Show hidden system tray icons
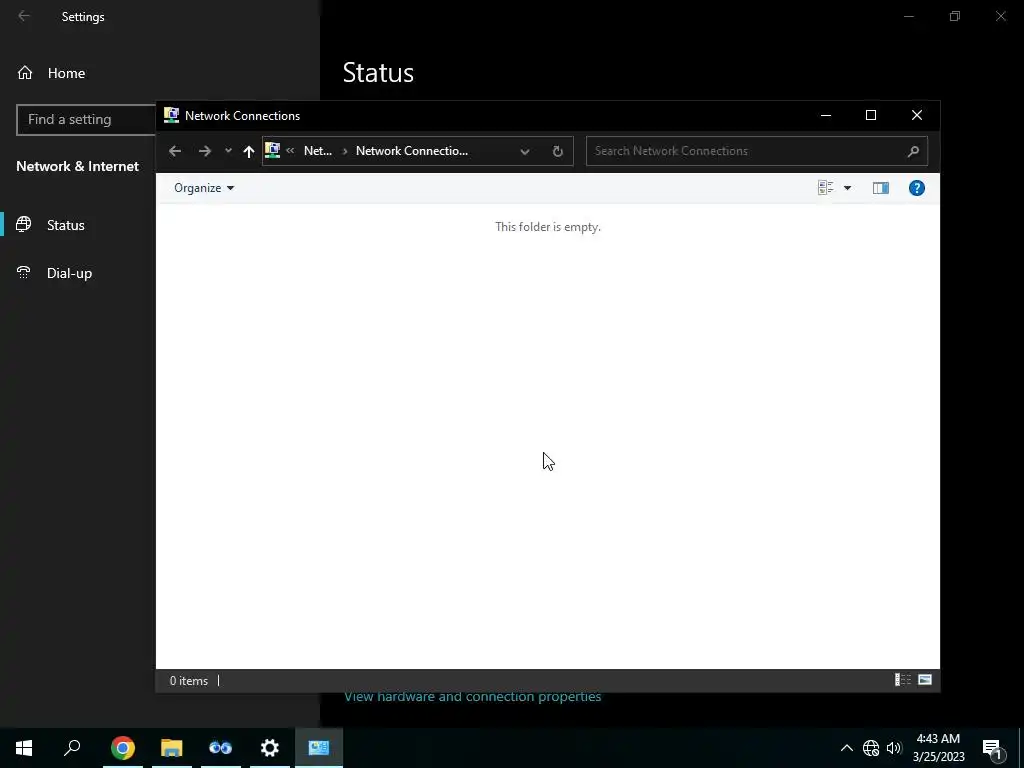This screenshot has width=1024, height=768. (x=846, y=748)
